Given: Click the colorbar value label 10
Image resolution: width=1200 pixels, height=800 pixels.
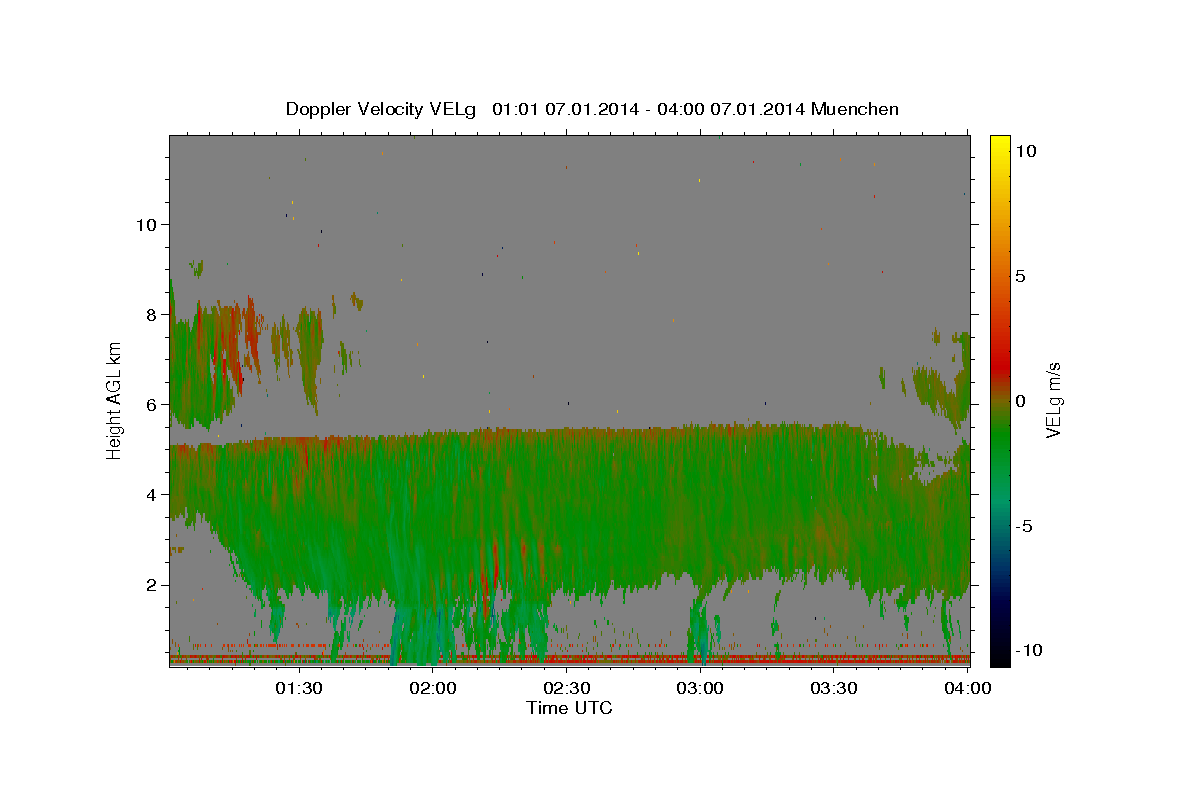Looking at the screenshot, I should click(x=1025, y=151).
